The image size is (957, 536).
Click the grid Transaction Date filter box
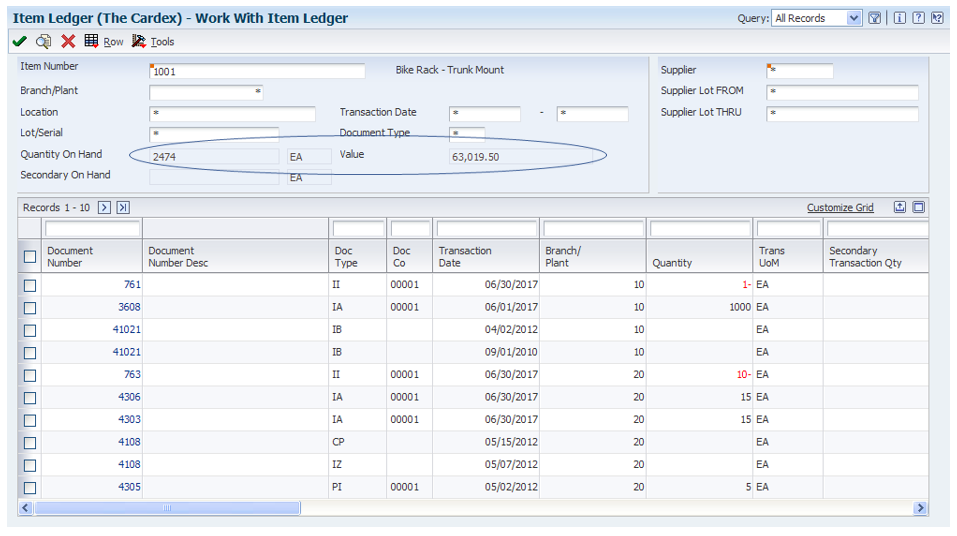(x=486, y=229)
